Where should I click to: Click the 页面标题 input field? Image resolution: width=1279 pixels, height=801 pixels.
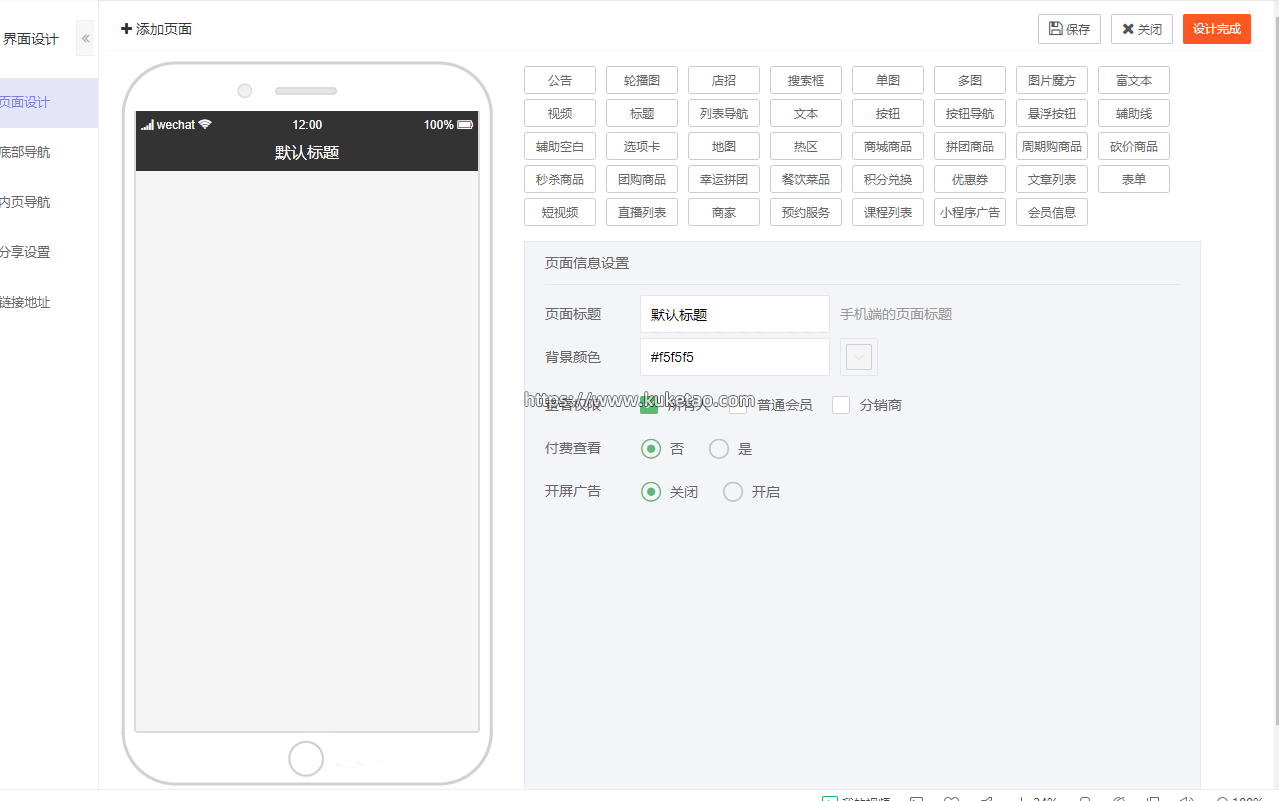point(735,314)
